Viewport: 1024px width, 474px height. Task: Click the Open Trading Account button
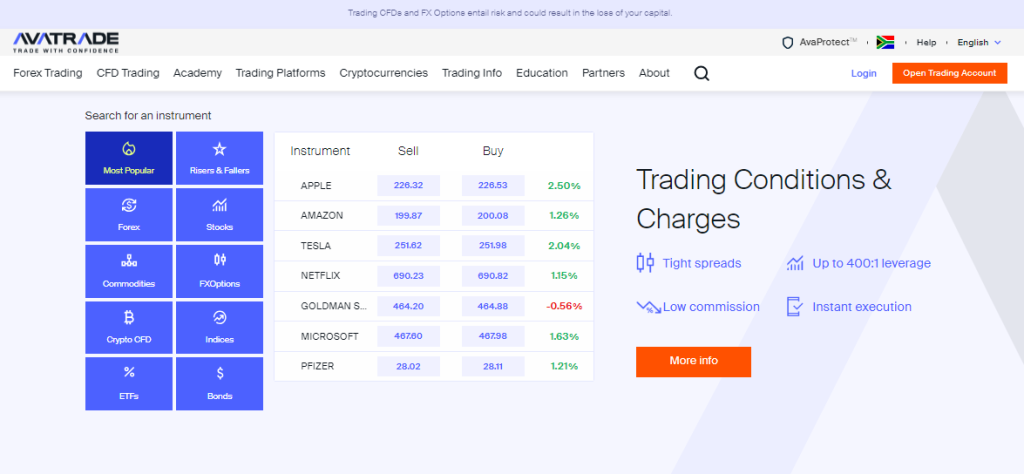click(x=950, y=73)
